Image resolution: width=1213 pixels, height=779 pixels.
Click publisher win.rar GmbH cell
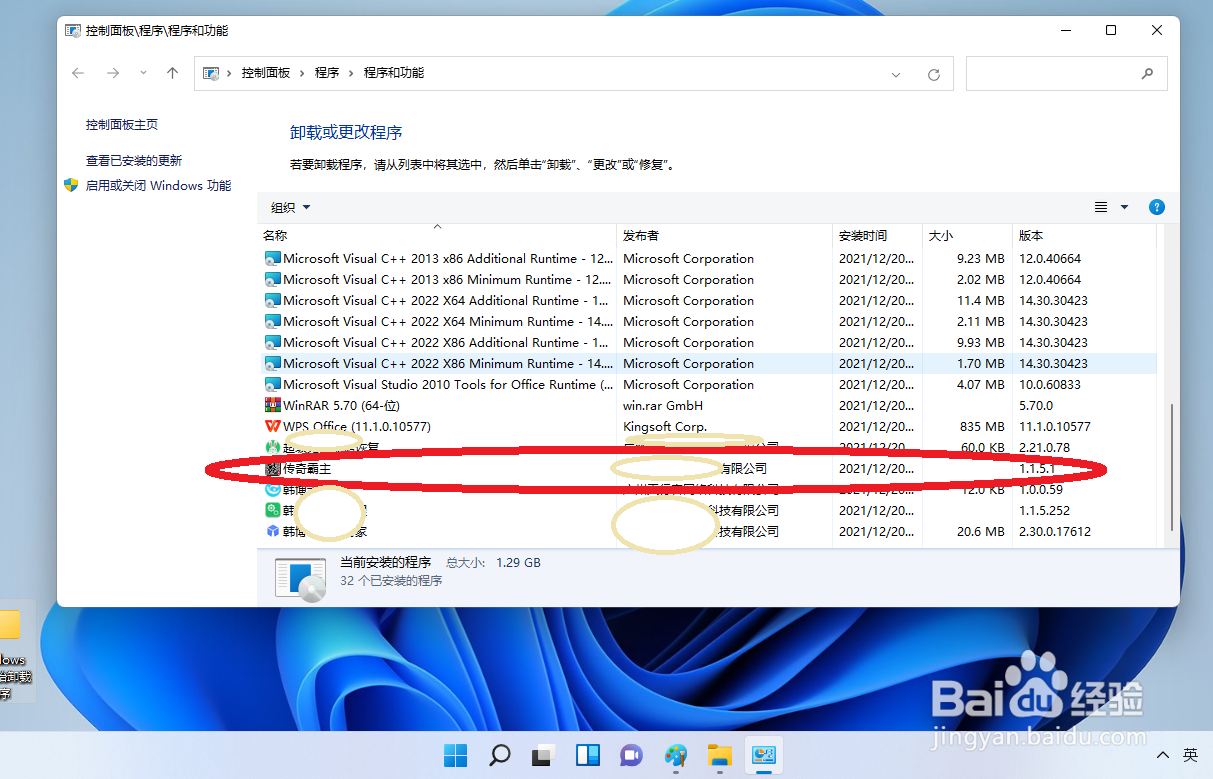pos(663,406)
